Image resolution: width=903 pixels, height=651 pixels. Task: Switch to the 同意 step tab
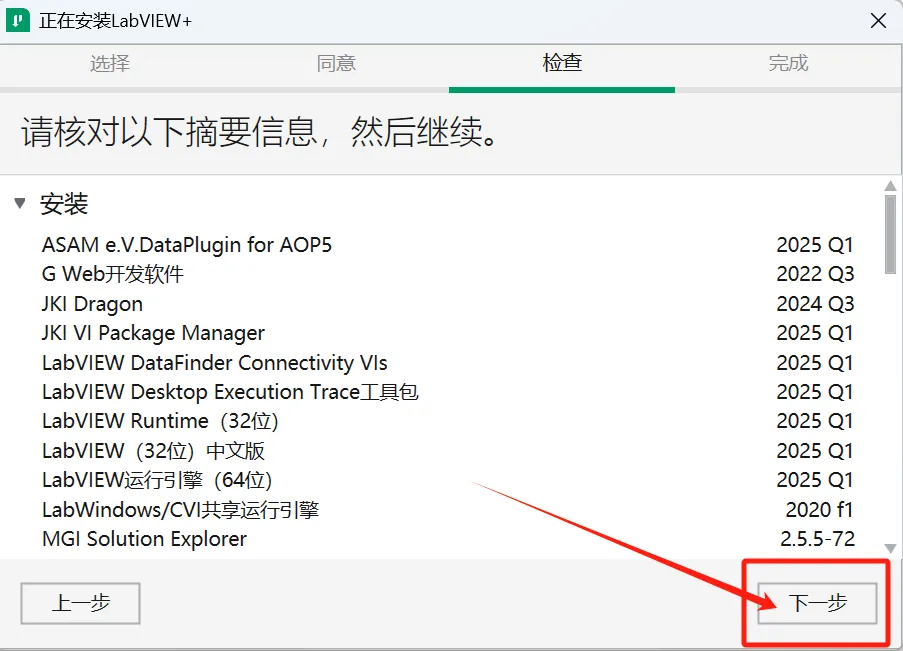tap(336, 63)
